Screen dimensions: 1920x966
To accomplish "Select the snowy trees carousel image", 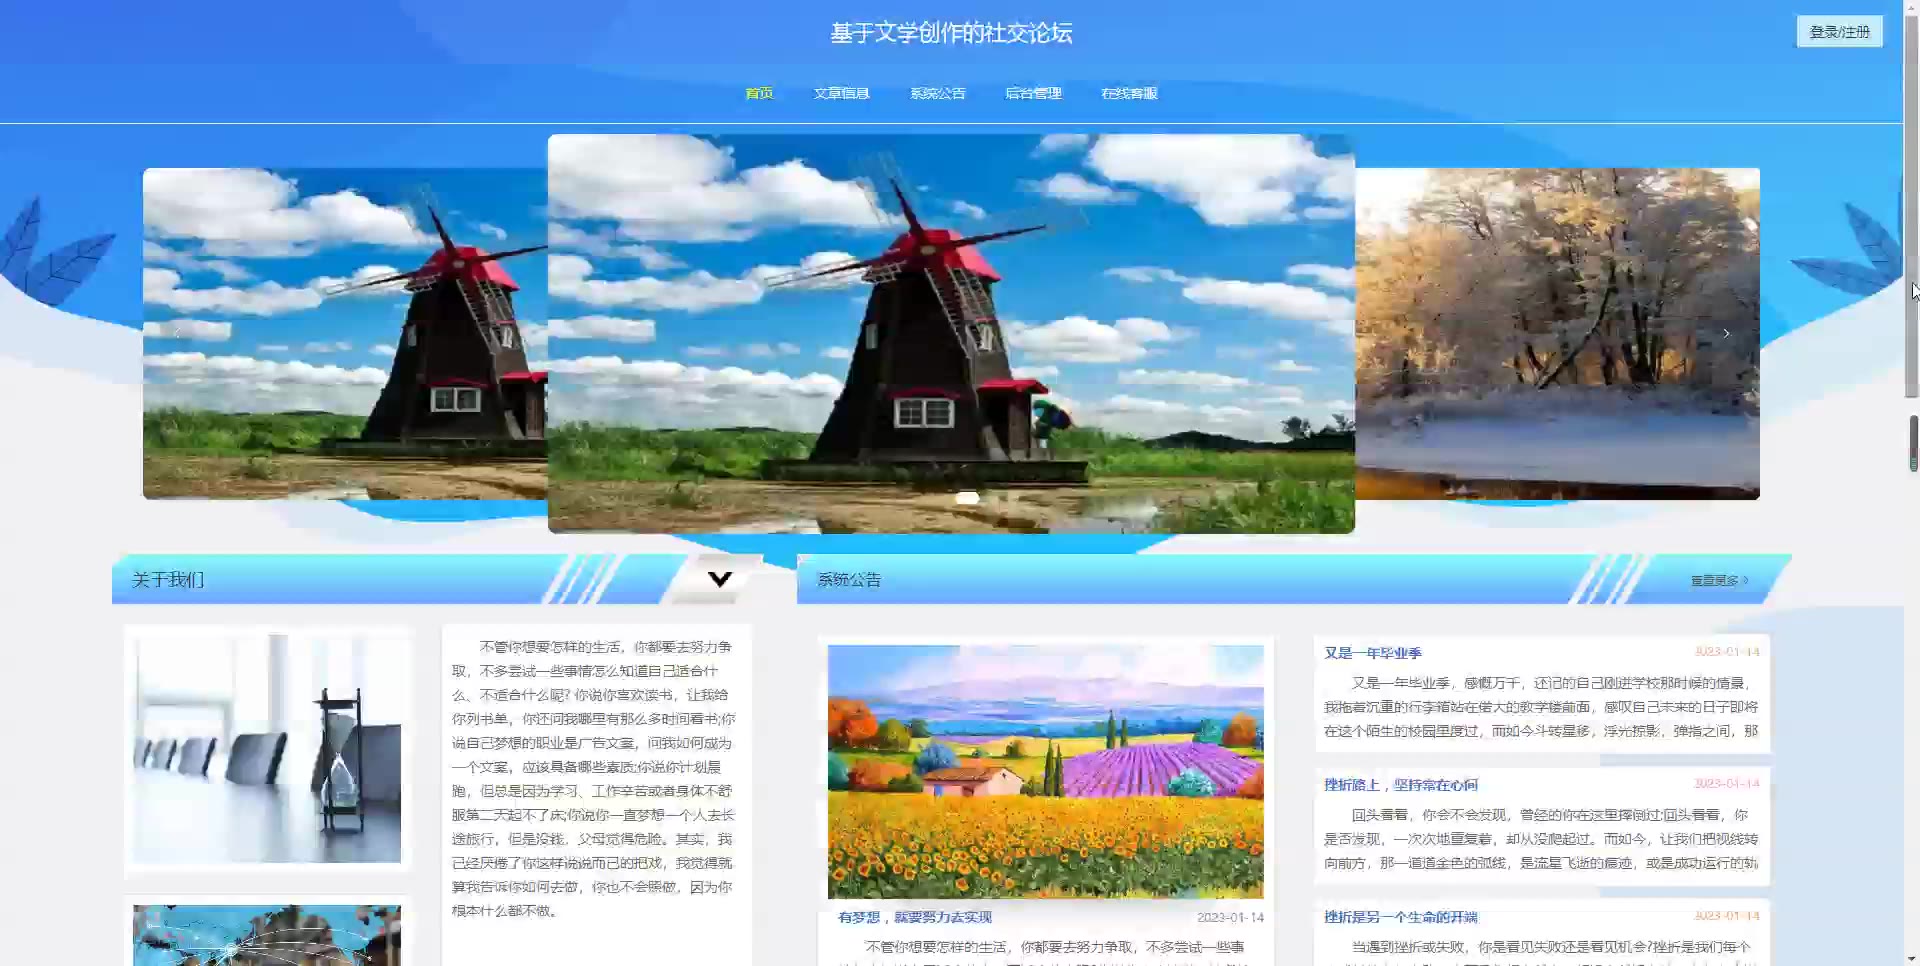I will pos(1557,333).
